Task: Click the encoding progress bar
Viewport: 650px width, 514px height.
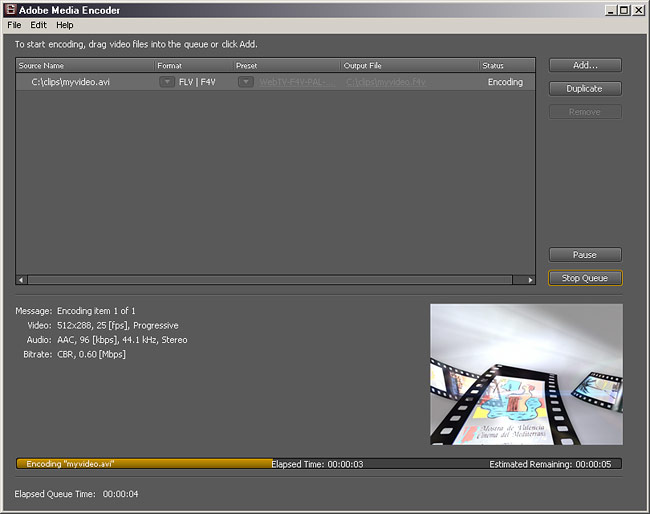Action: (x=318, y=464)
